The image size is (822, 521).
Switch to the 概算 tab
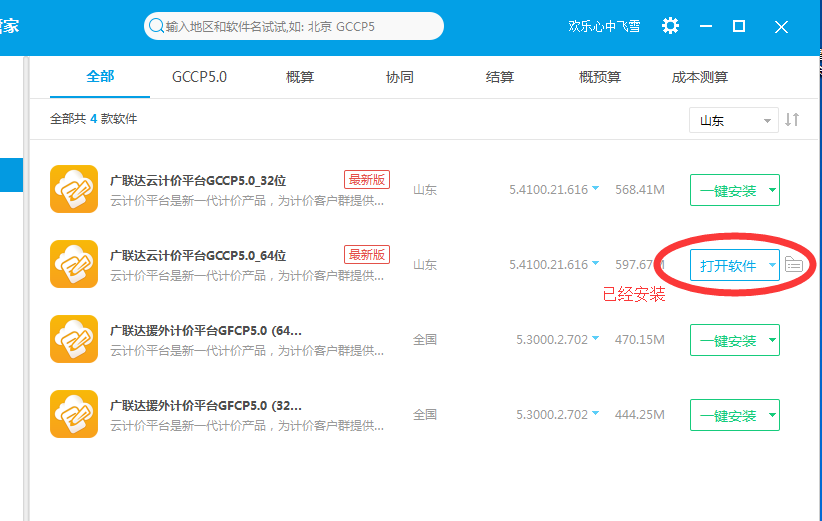(x=300, y=77)
